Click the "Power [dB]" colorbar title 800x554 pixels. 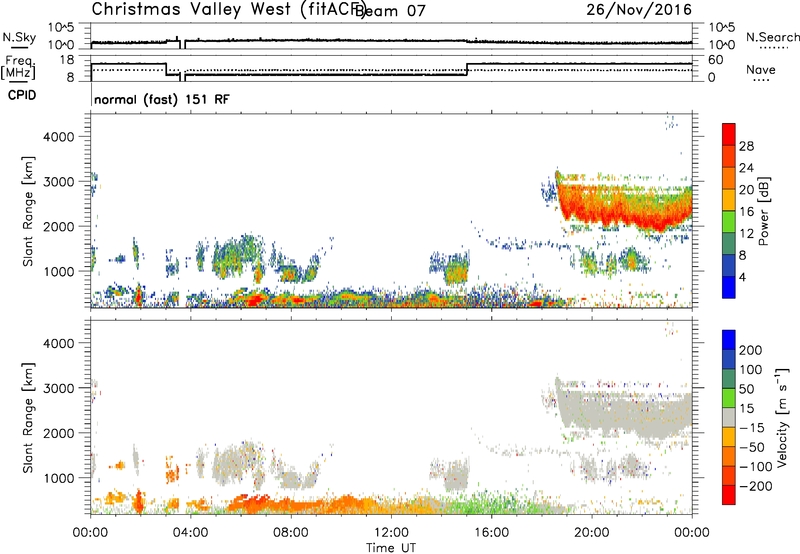[764, 211]
